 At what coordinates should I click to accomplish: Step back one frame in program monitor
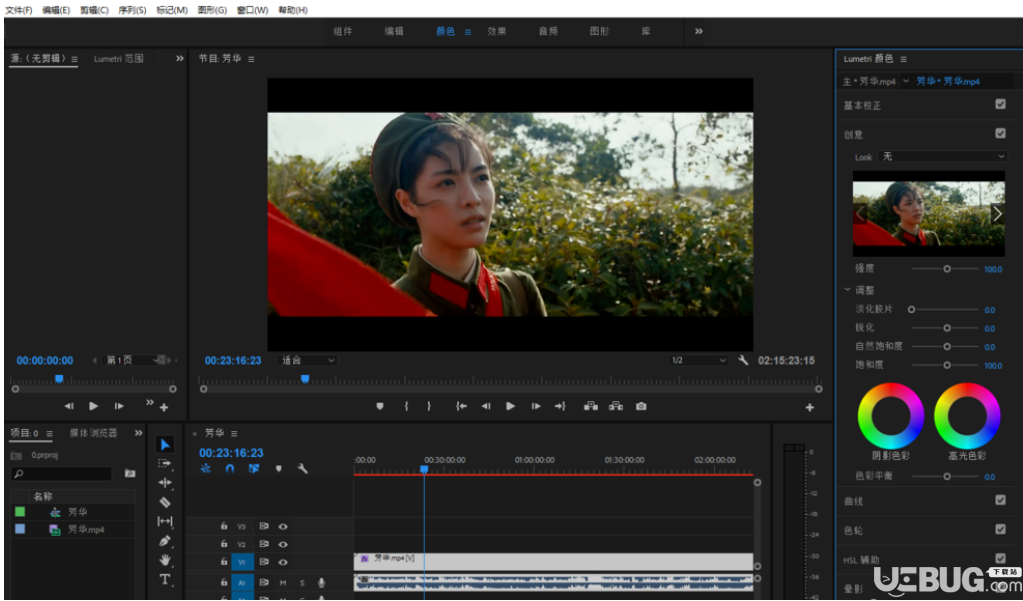point(485,406)
